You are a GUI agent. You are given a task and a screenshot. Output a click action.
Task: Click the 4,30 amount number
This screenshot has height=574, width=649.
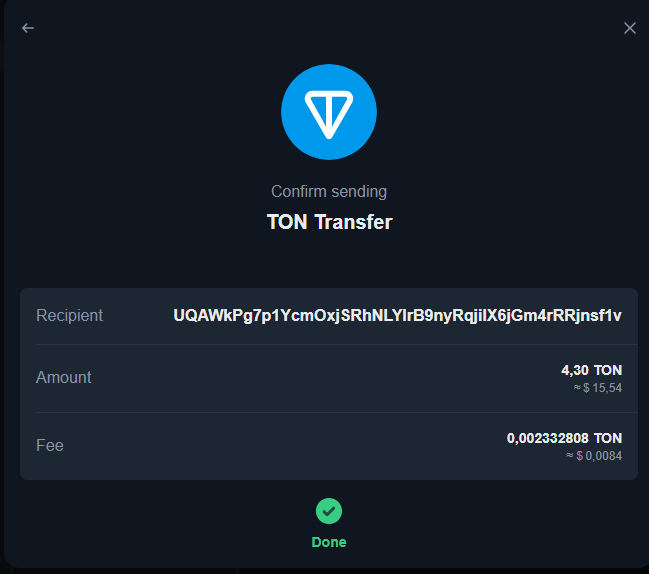click(574, 370)
